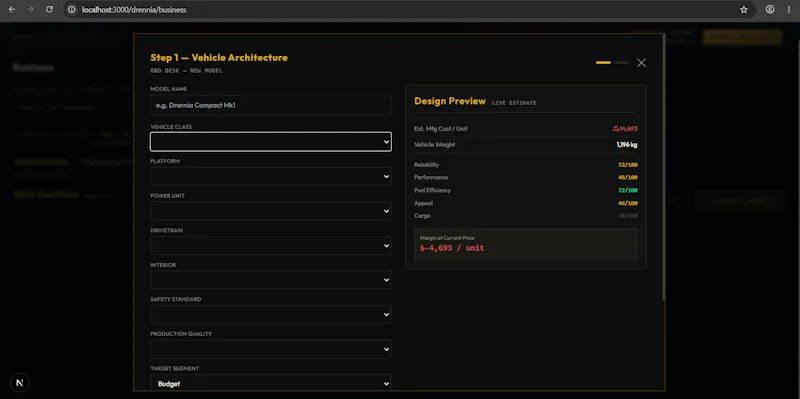Click the first step progress indicator
This screenshot has width=800, height=399.
point(603,63)
